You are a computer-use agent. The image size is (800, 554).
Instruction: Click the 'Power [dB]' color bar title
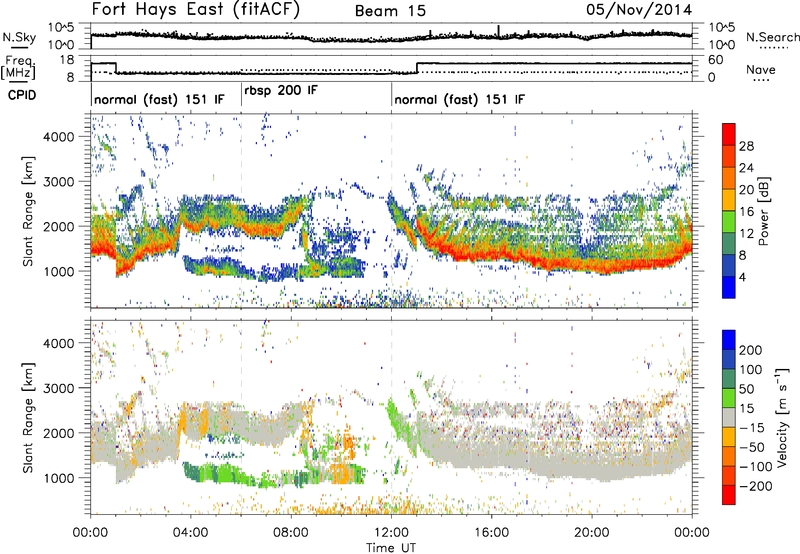(763, 211)
